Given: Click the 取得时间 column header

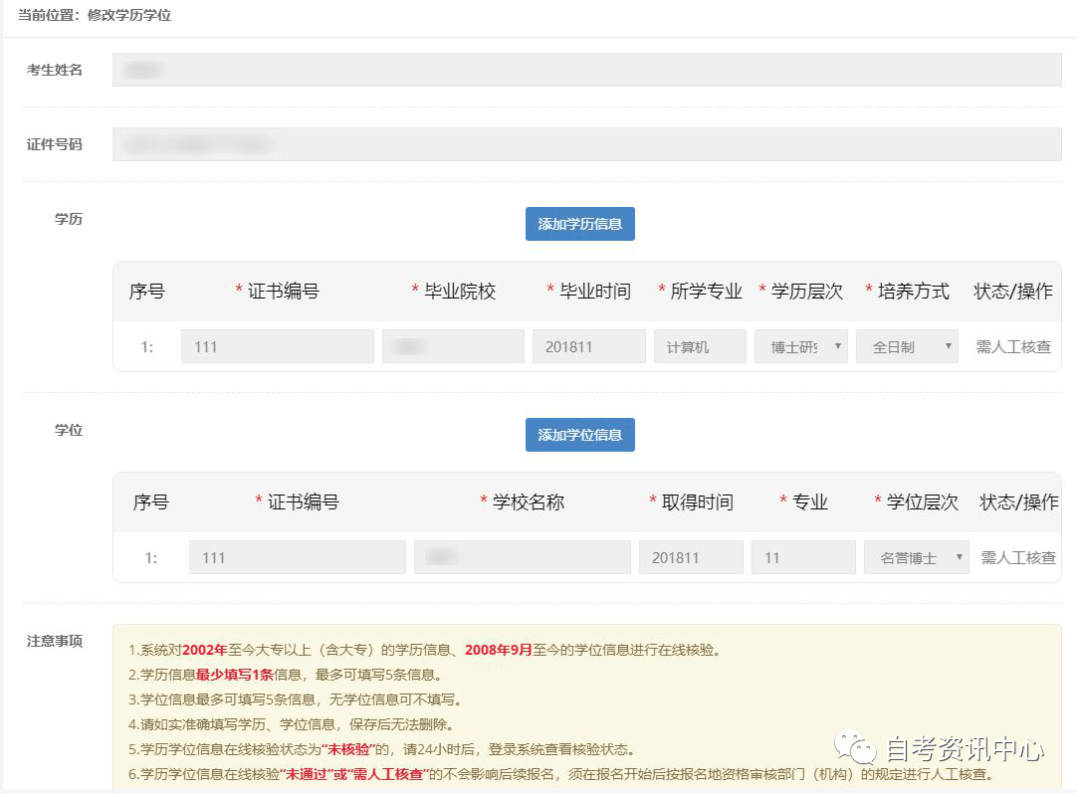Looking at the screenshot, I should tap(691, 502).
